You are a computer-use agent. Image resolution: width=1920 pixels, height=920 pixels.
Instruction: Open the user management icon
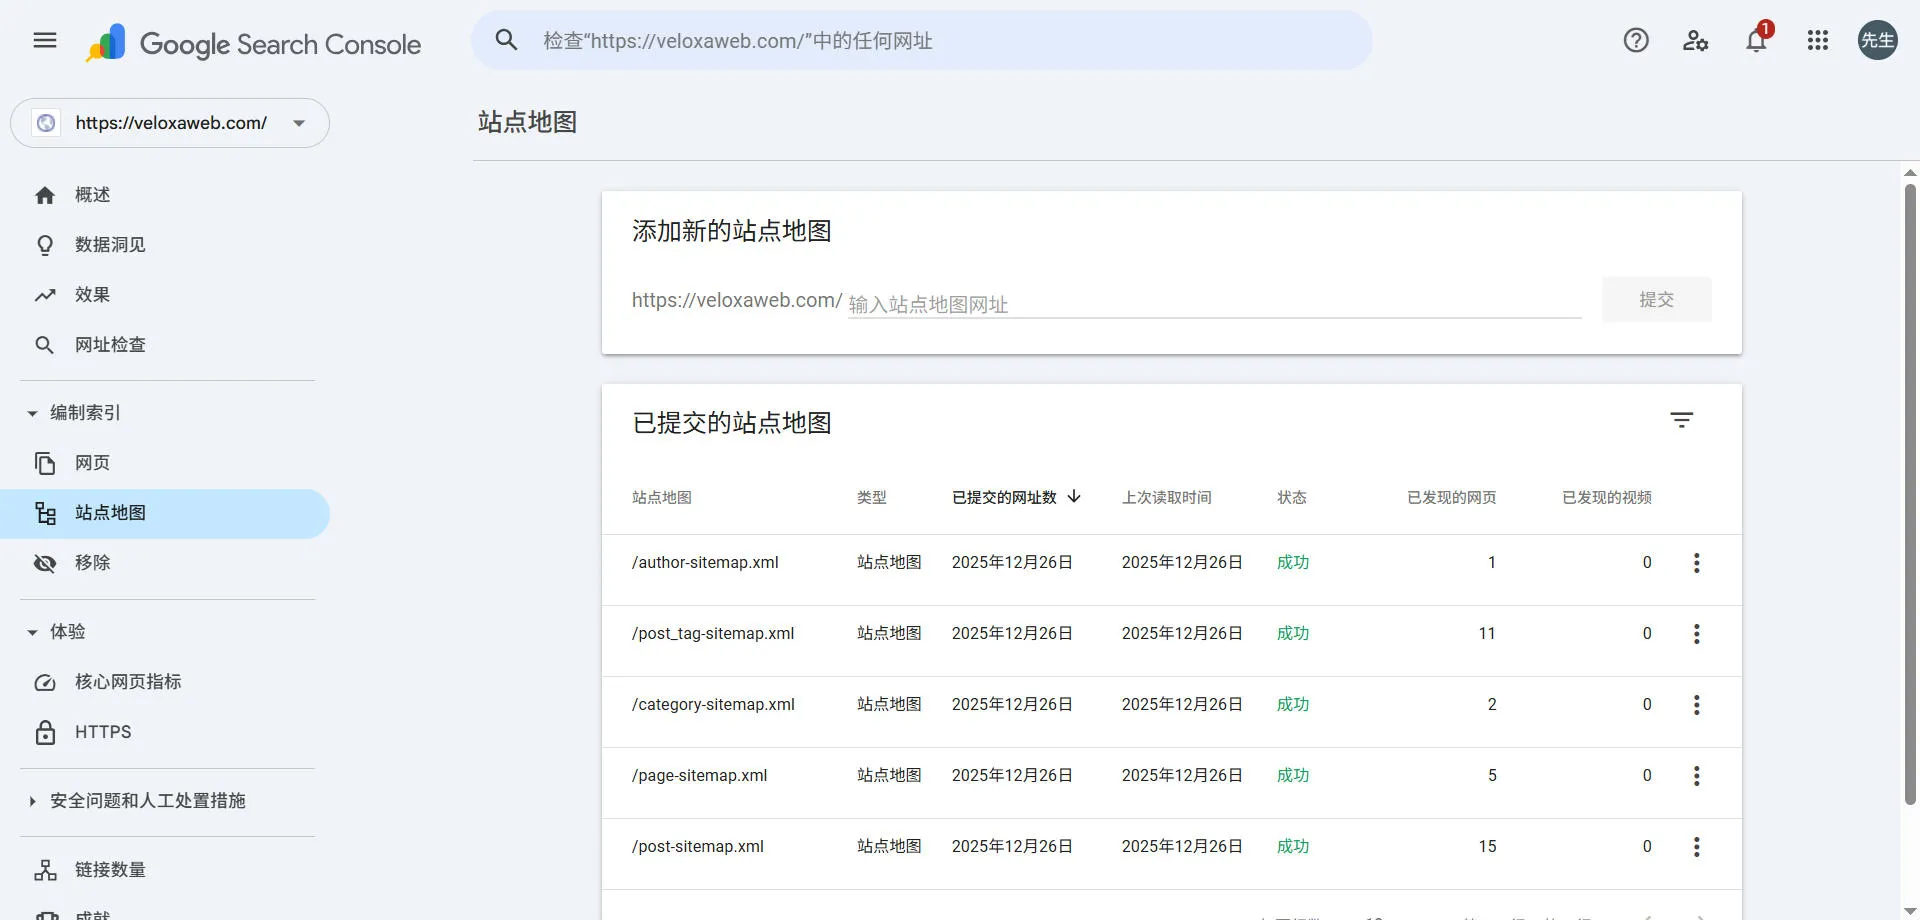pyautogui.click(x=1696, y=40)
